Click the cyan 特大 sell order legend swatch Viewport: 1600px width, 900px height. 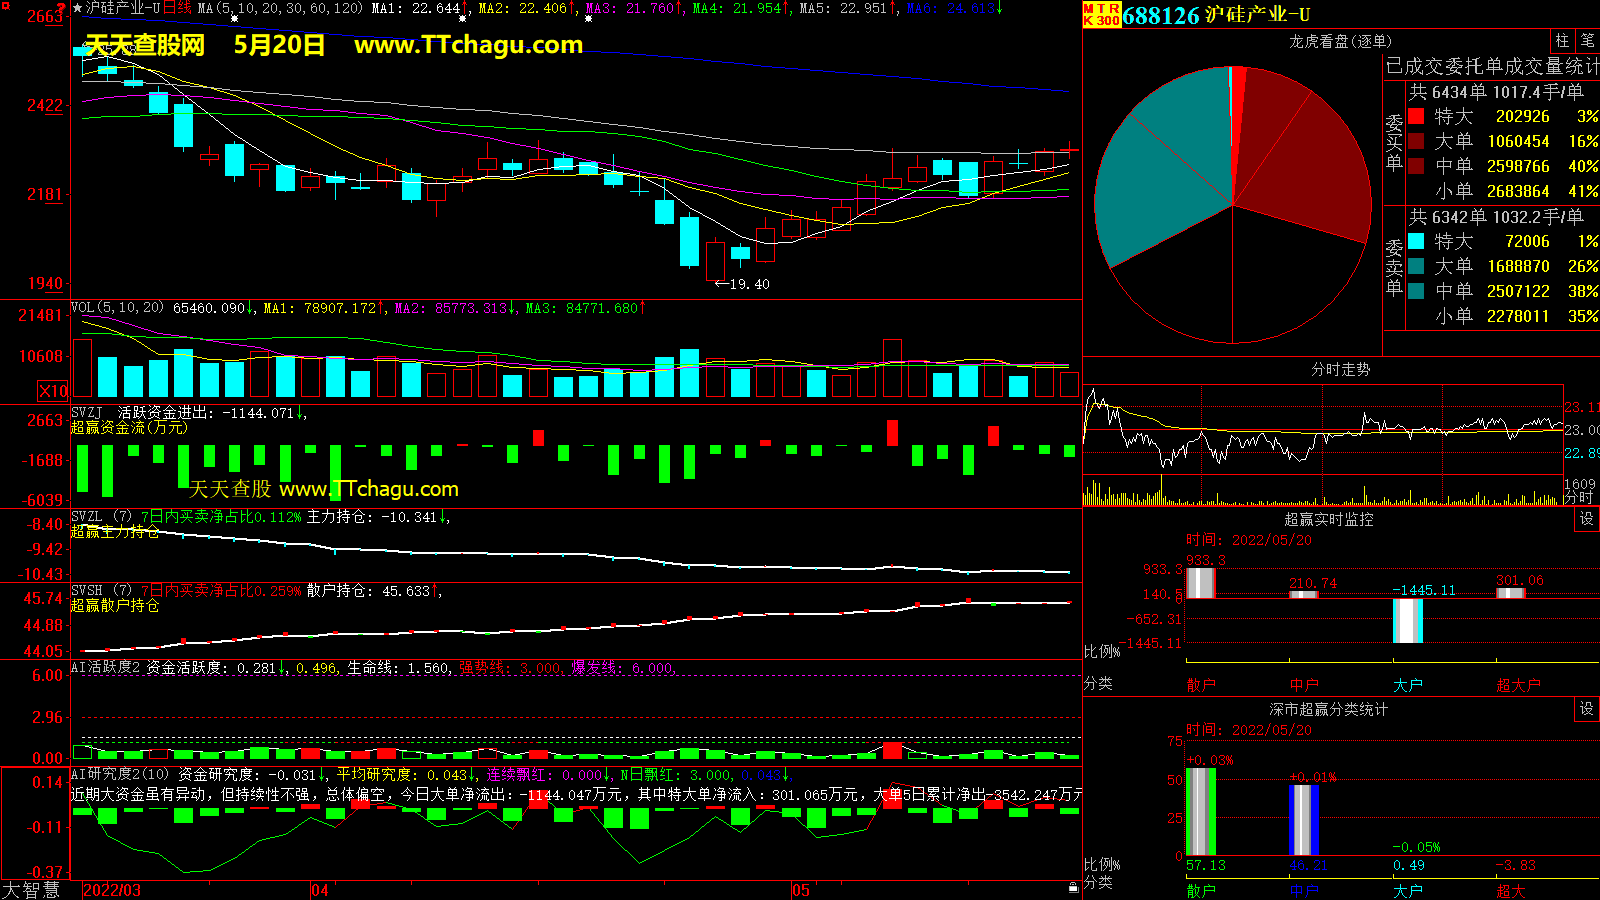click(1416, 242)
